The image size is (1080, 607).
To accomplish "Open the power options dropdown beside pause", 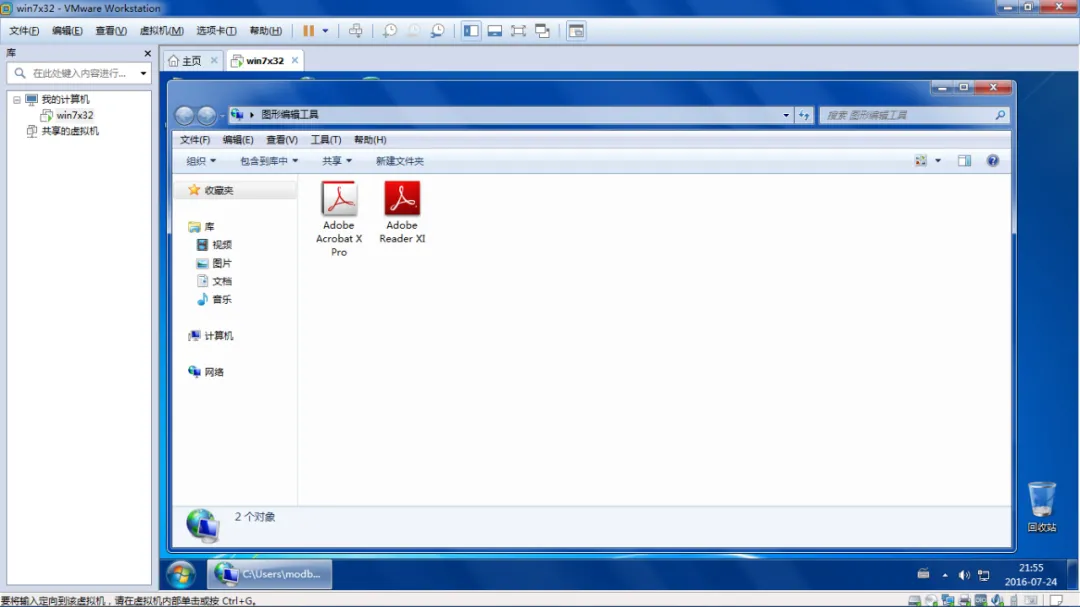I will 325,30.
